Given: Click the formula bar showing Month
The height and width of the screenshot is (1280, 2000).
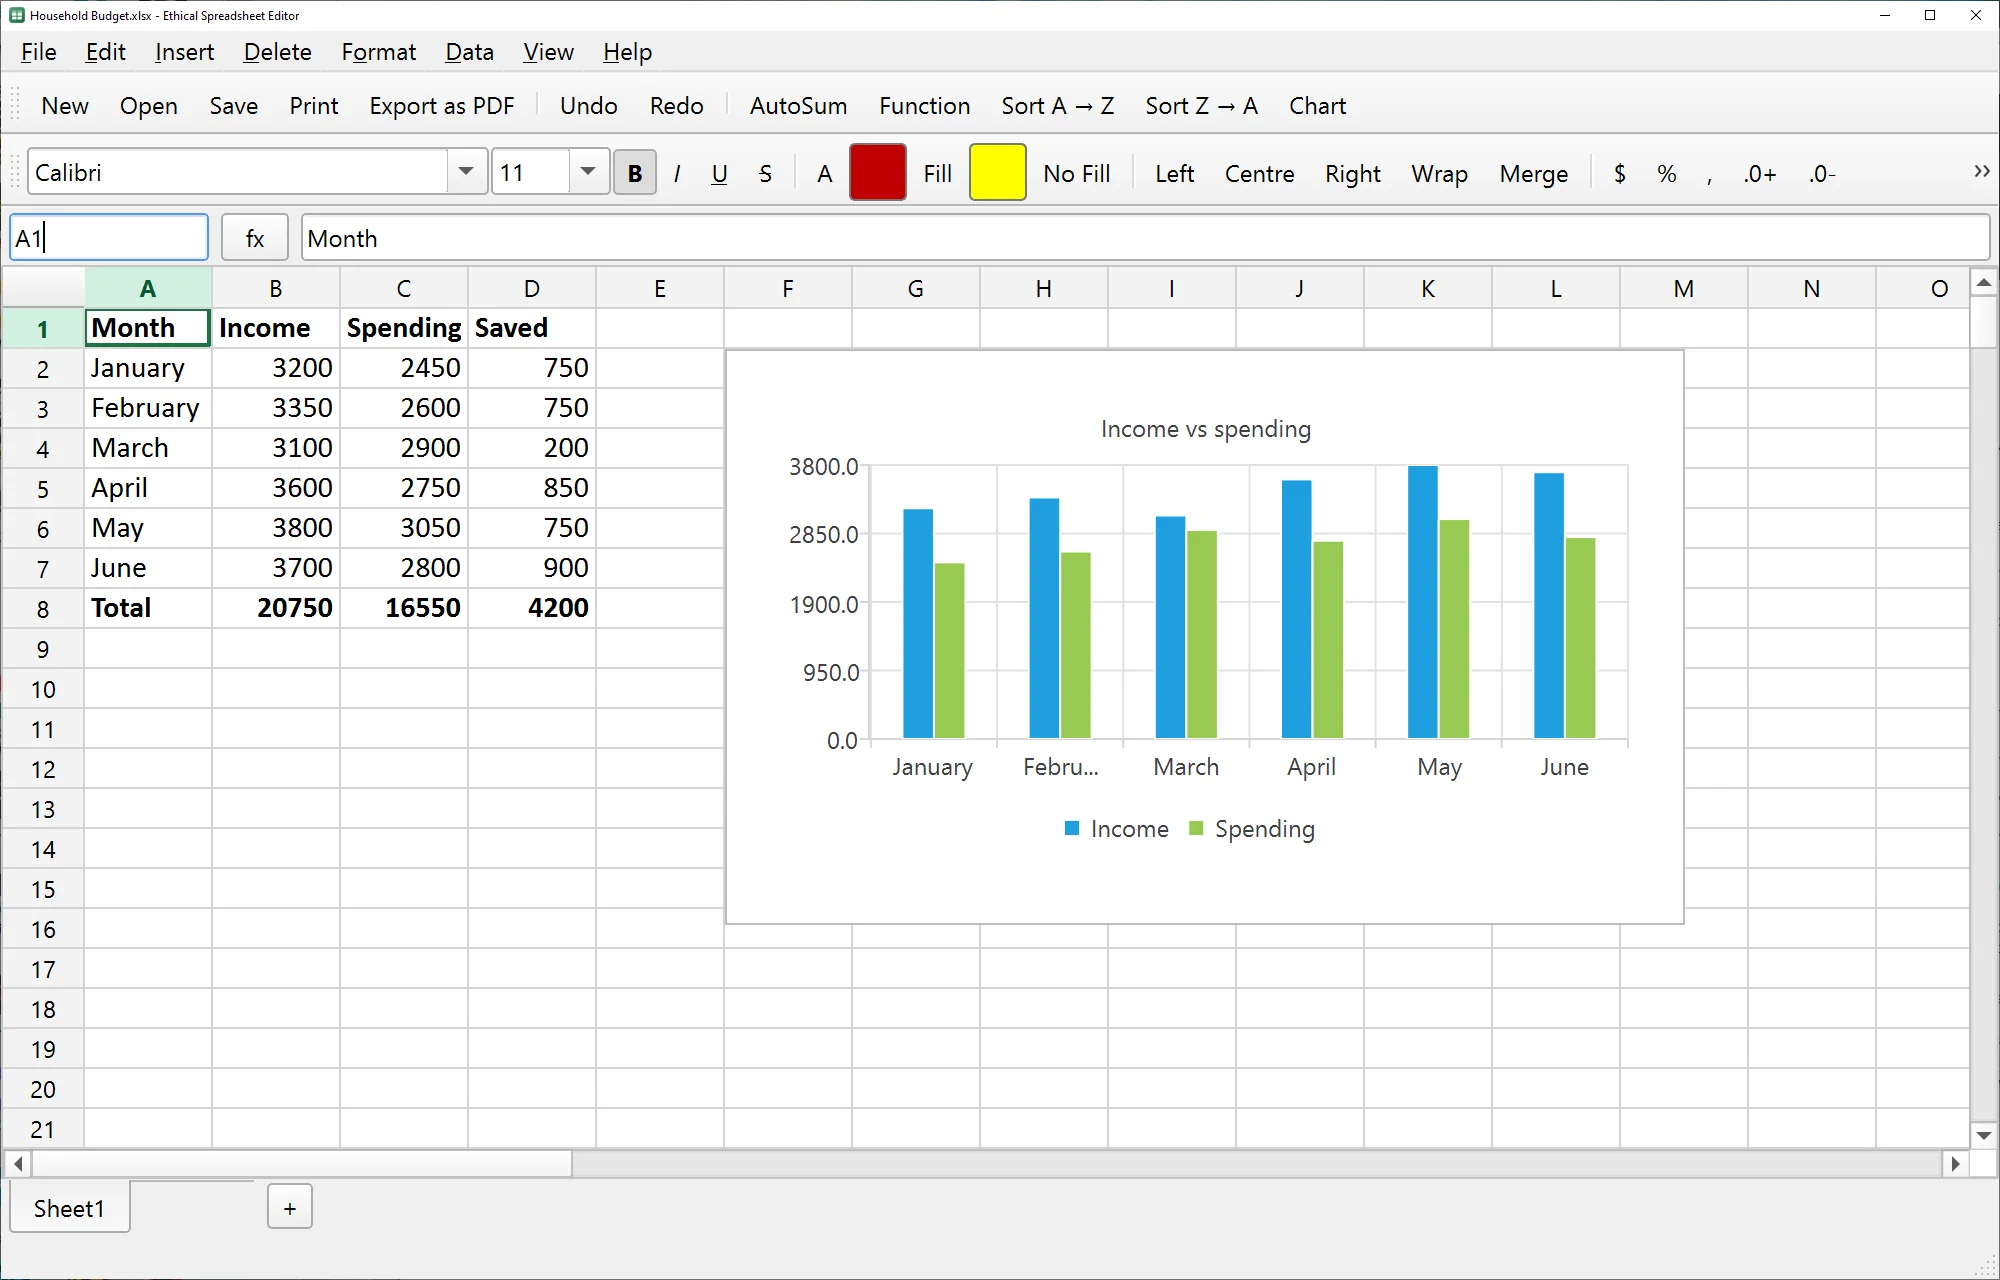Looking at the screenshot, I should coord(1145,238).
